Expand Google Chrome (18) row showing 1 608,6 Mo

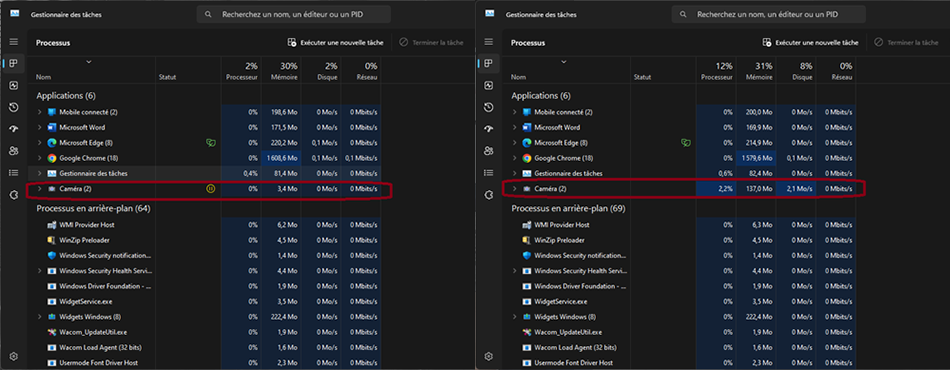point(39,158)
